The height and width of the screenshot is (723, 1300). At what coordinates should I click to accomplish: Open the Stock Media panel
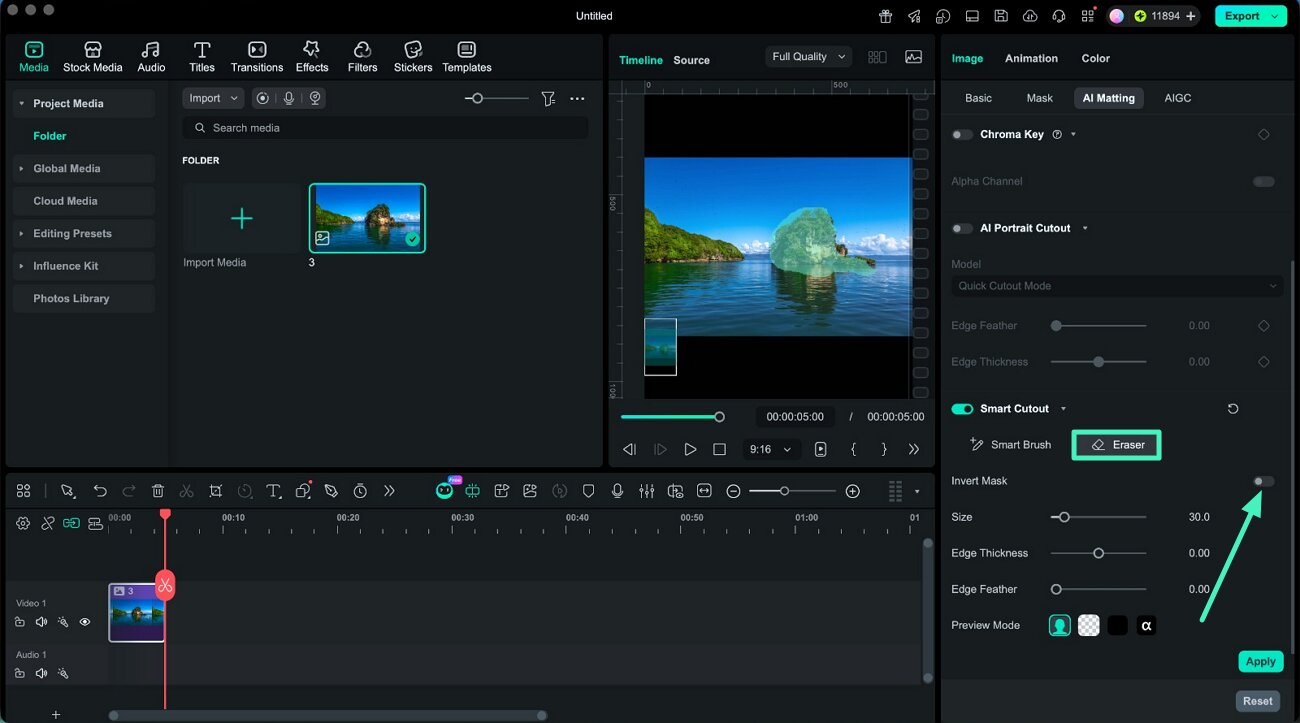92,57
